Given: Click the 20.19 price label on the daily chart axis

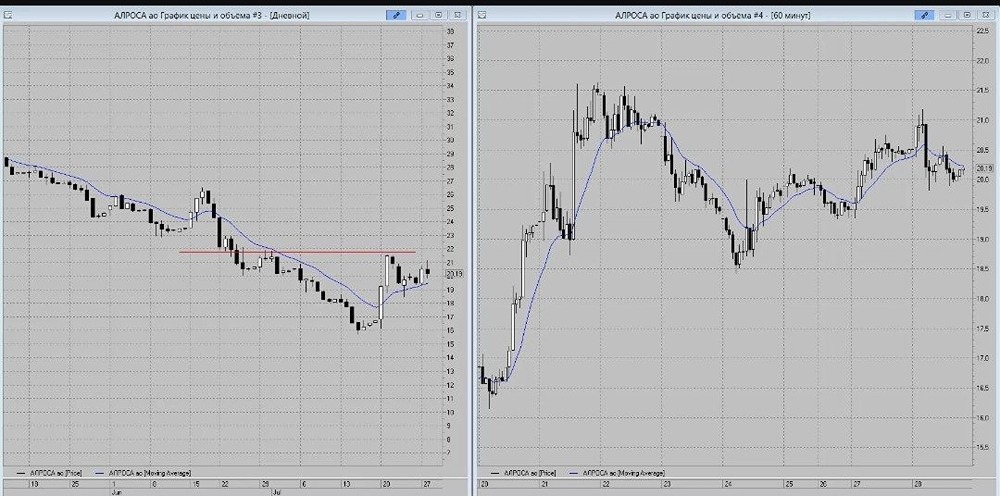Looking at the screenshot, I should click(x=455, y=274).
